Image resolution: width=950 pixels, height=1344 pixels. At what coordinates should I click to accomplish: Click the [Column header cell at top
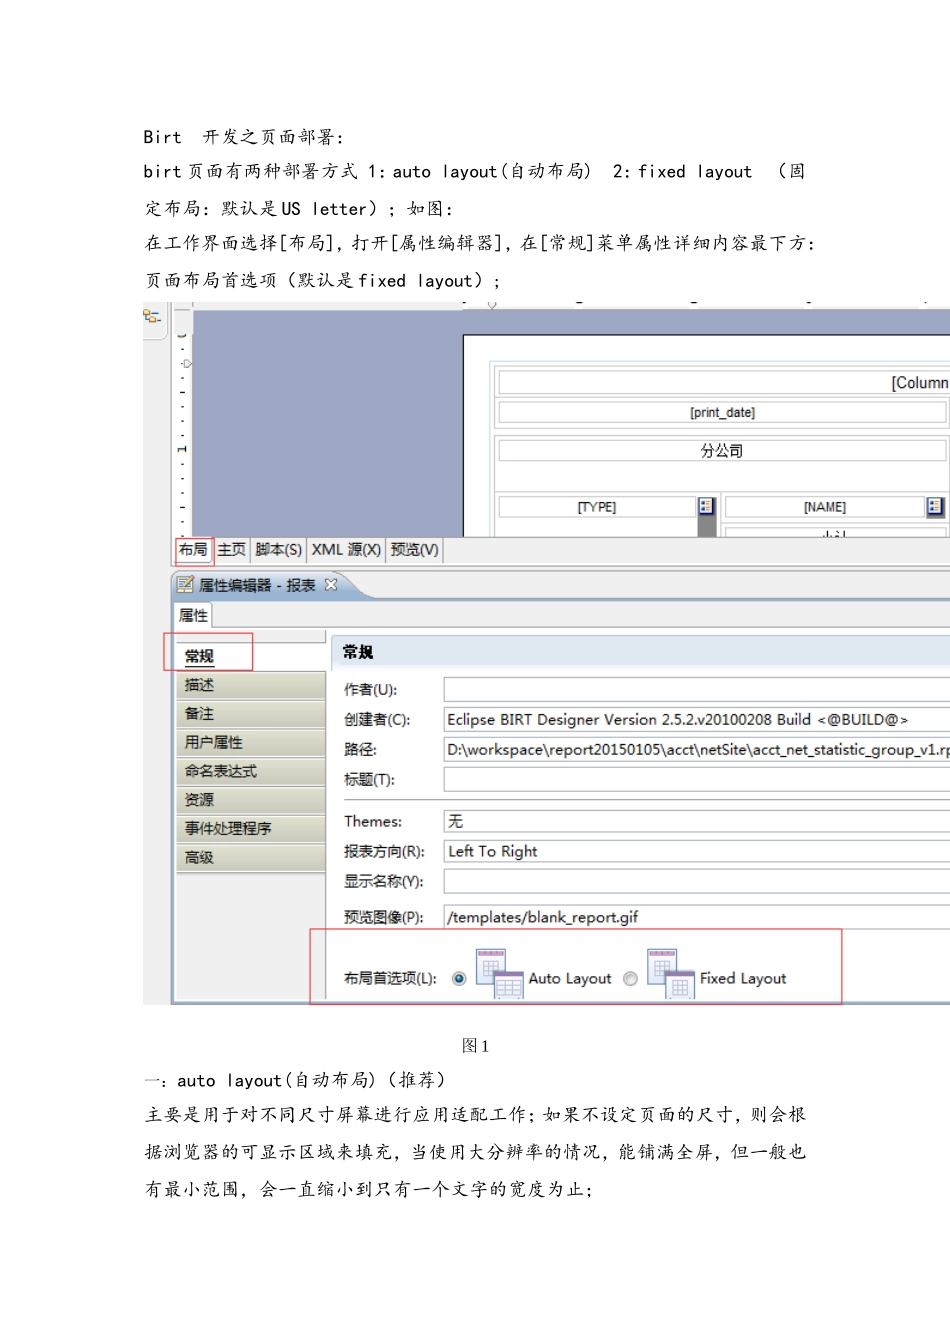724,382
